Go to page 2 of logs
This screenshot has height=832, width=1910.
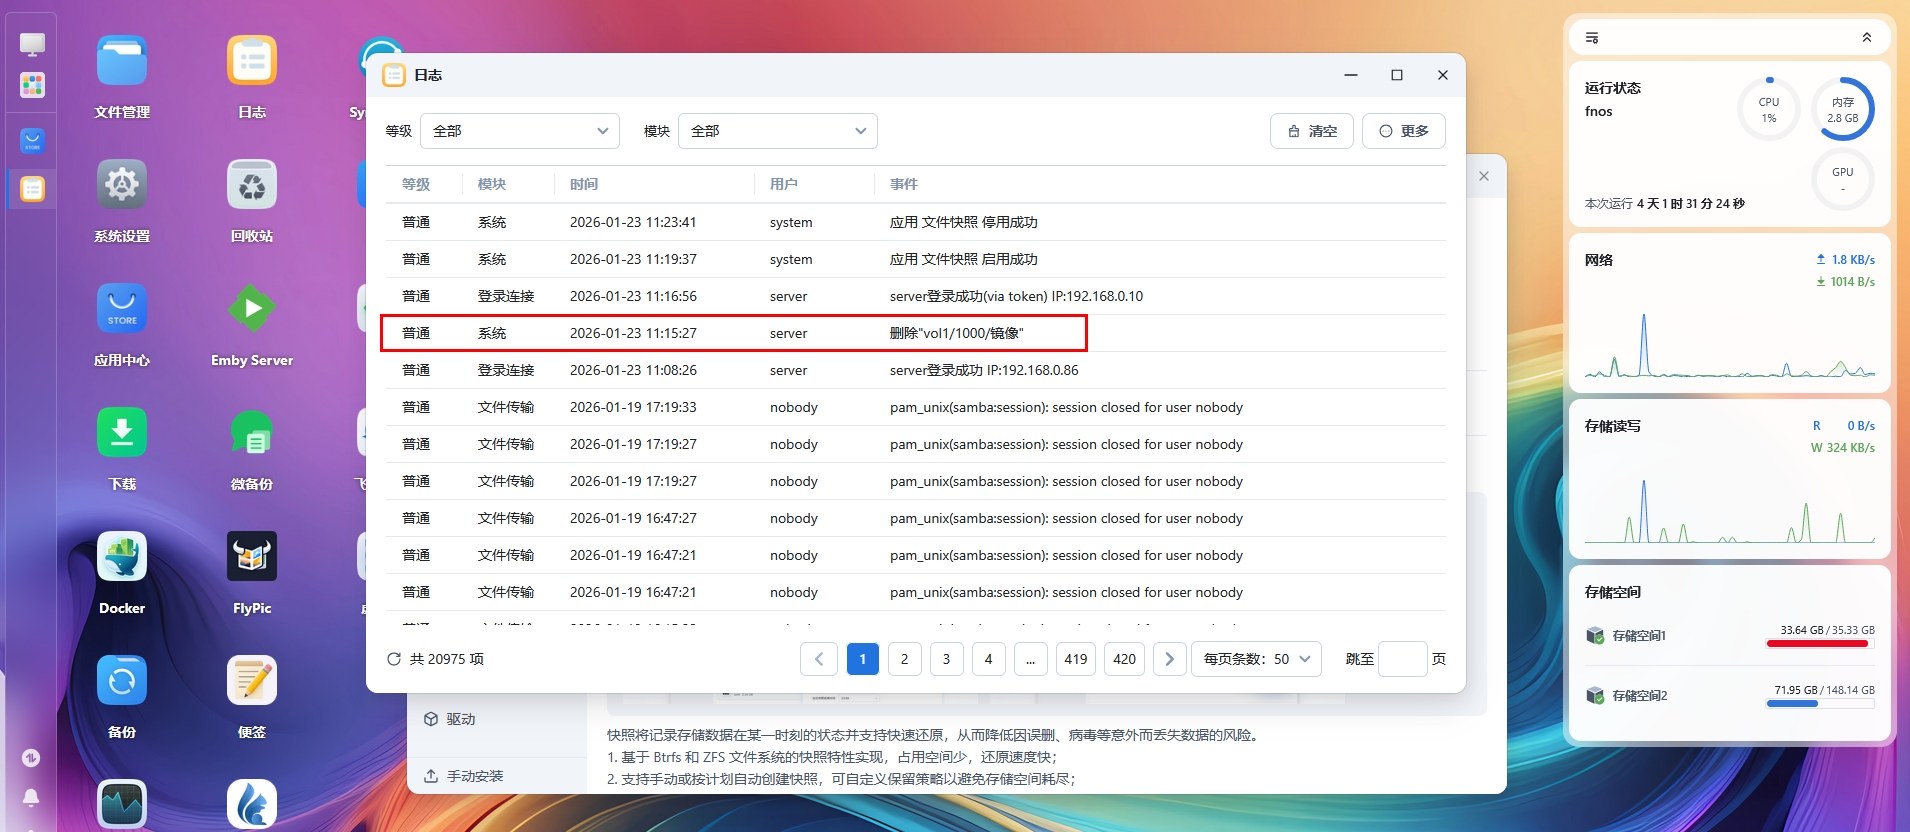905,659
